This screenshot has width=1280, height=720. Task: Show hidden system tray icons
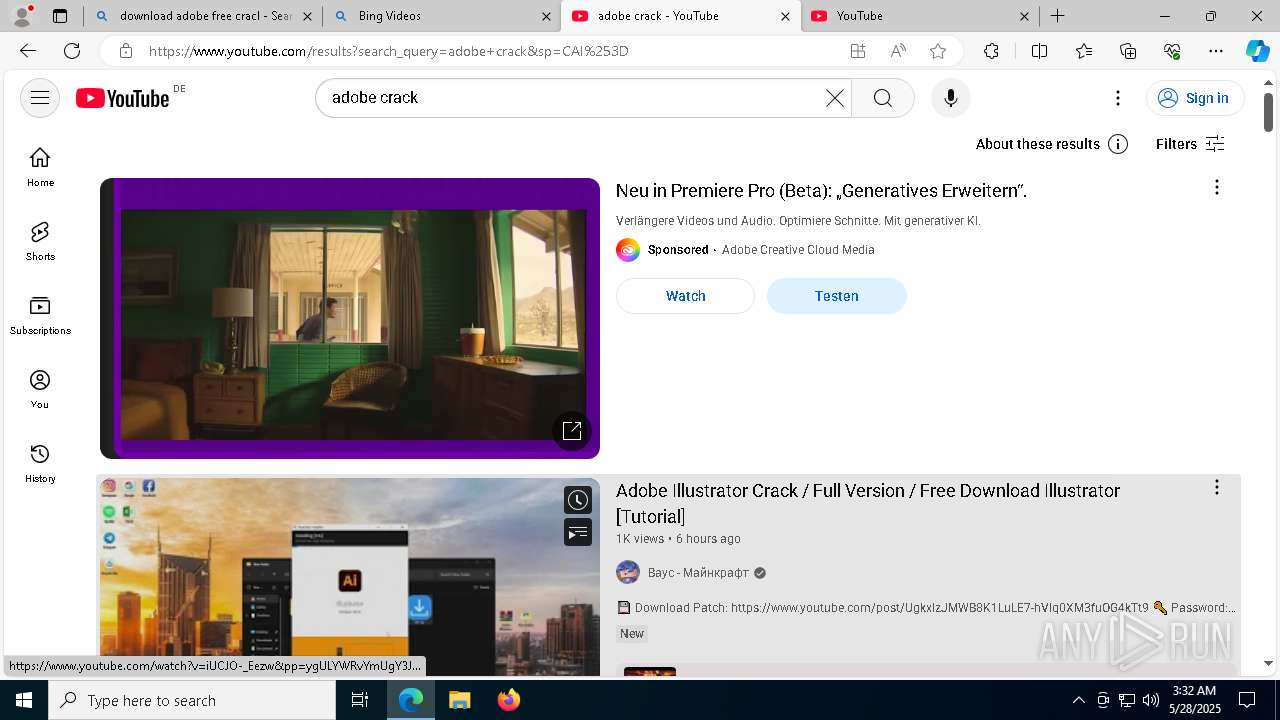[1078, 700]
